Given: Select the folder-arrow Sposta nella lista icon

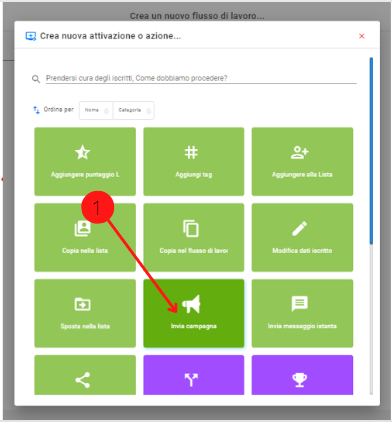Looking at the screenshot, I should [x=82, y=304].
